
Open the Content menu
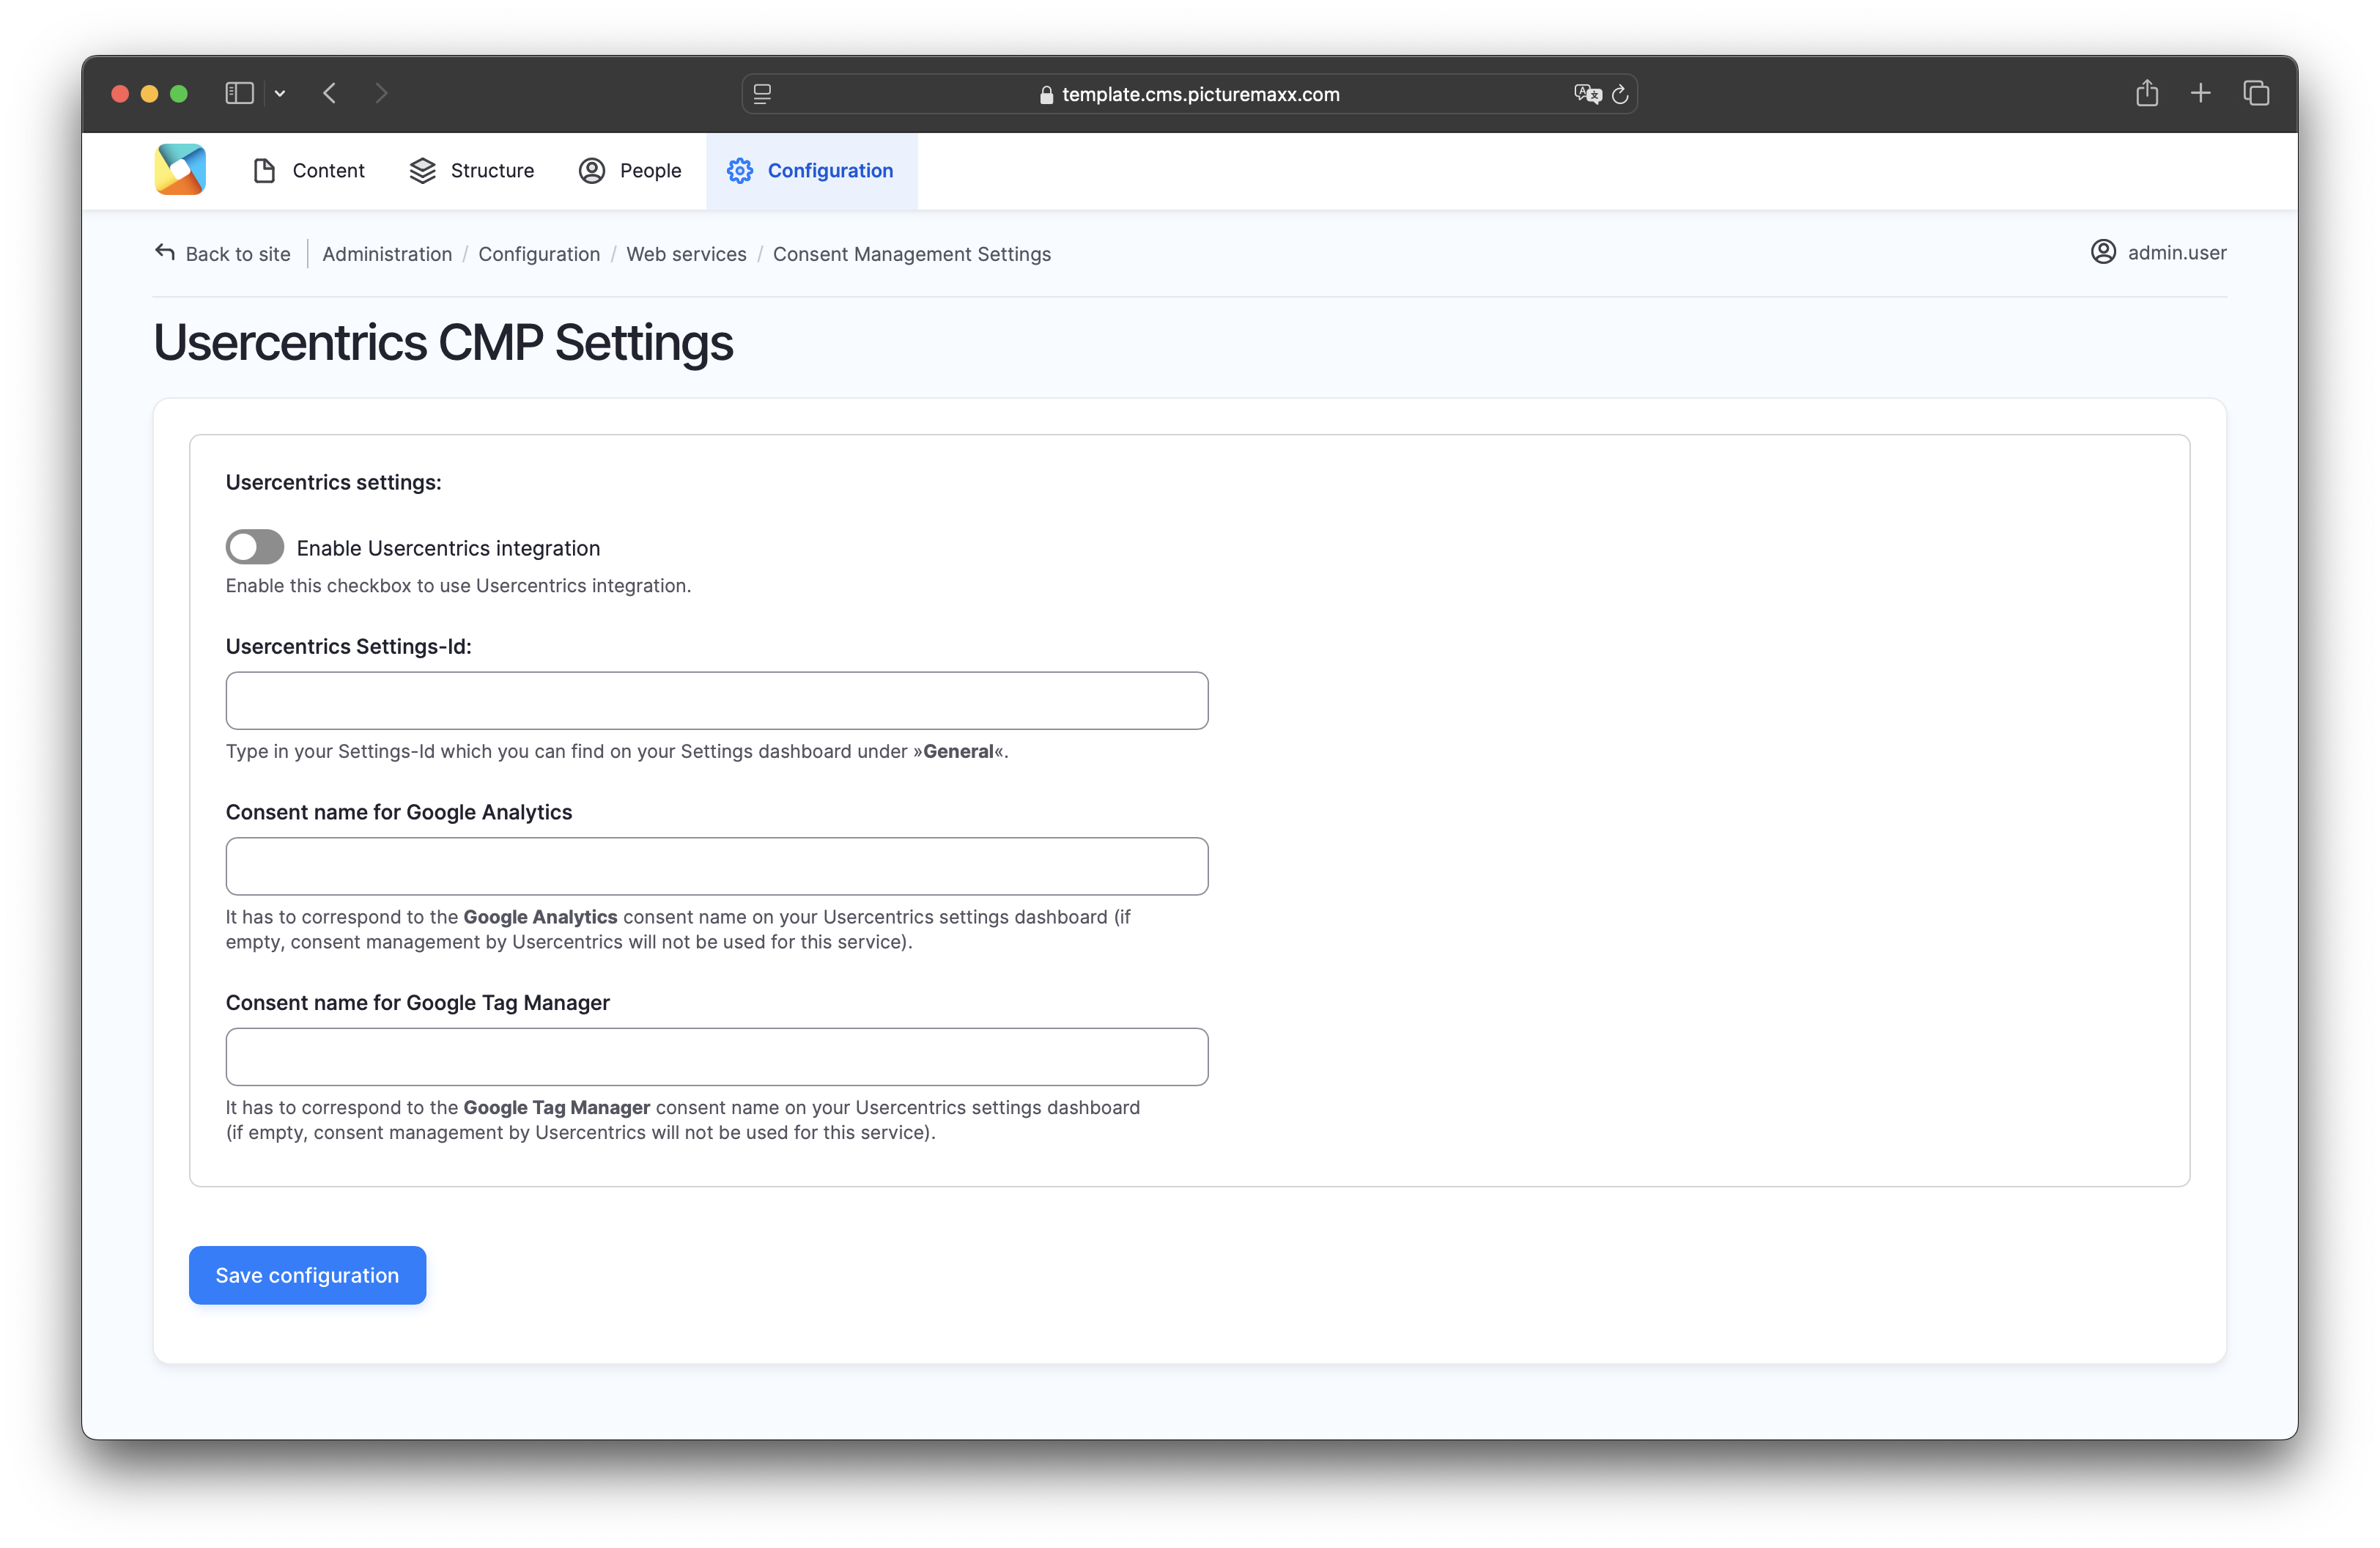click(309, 171)
